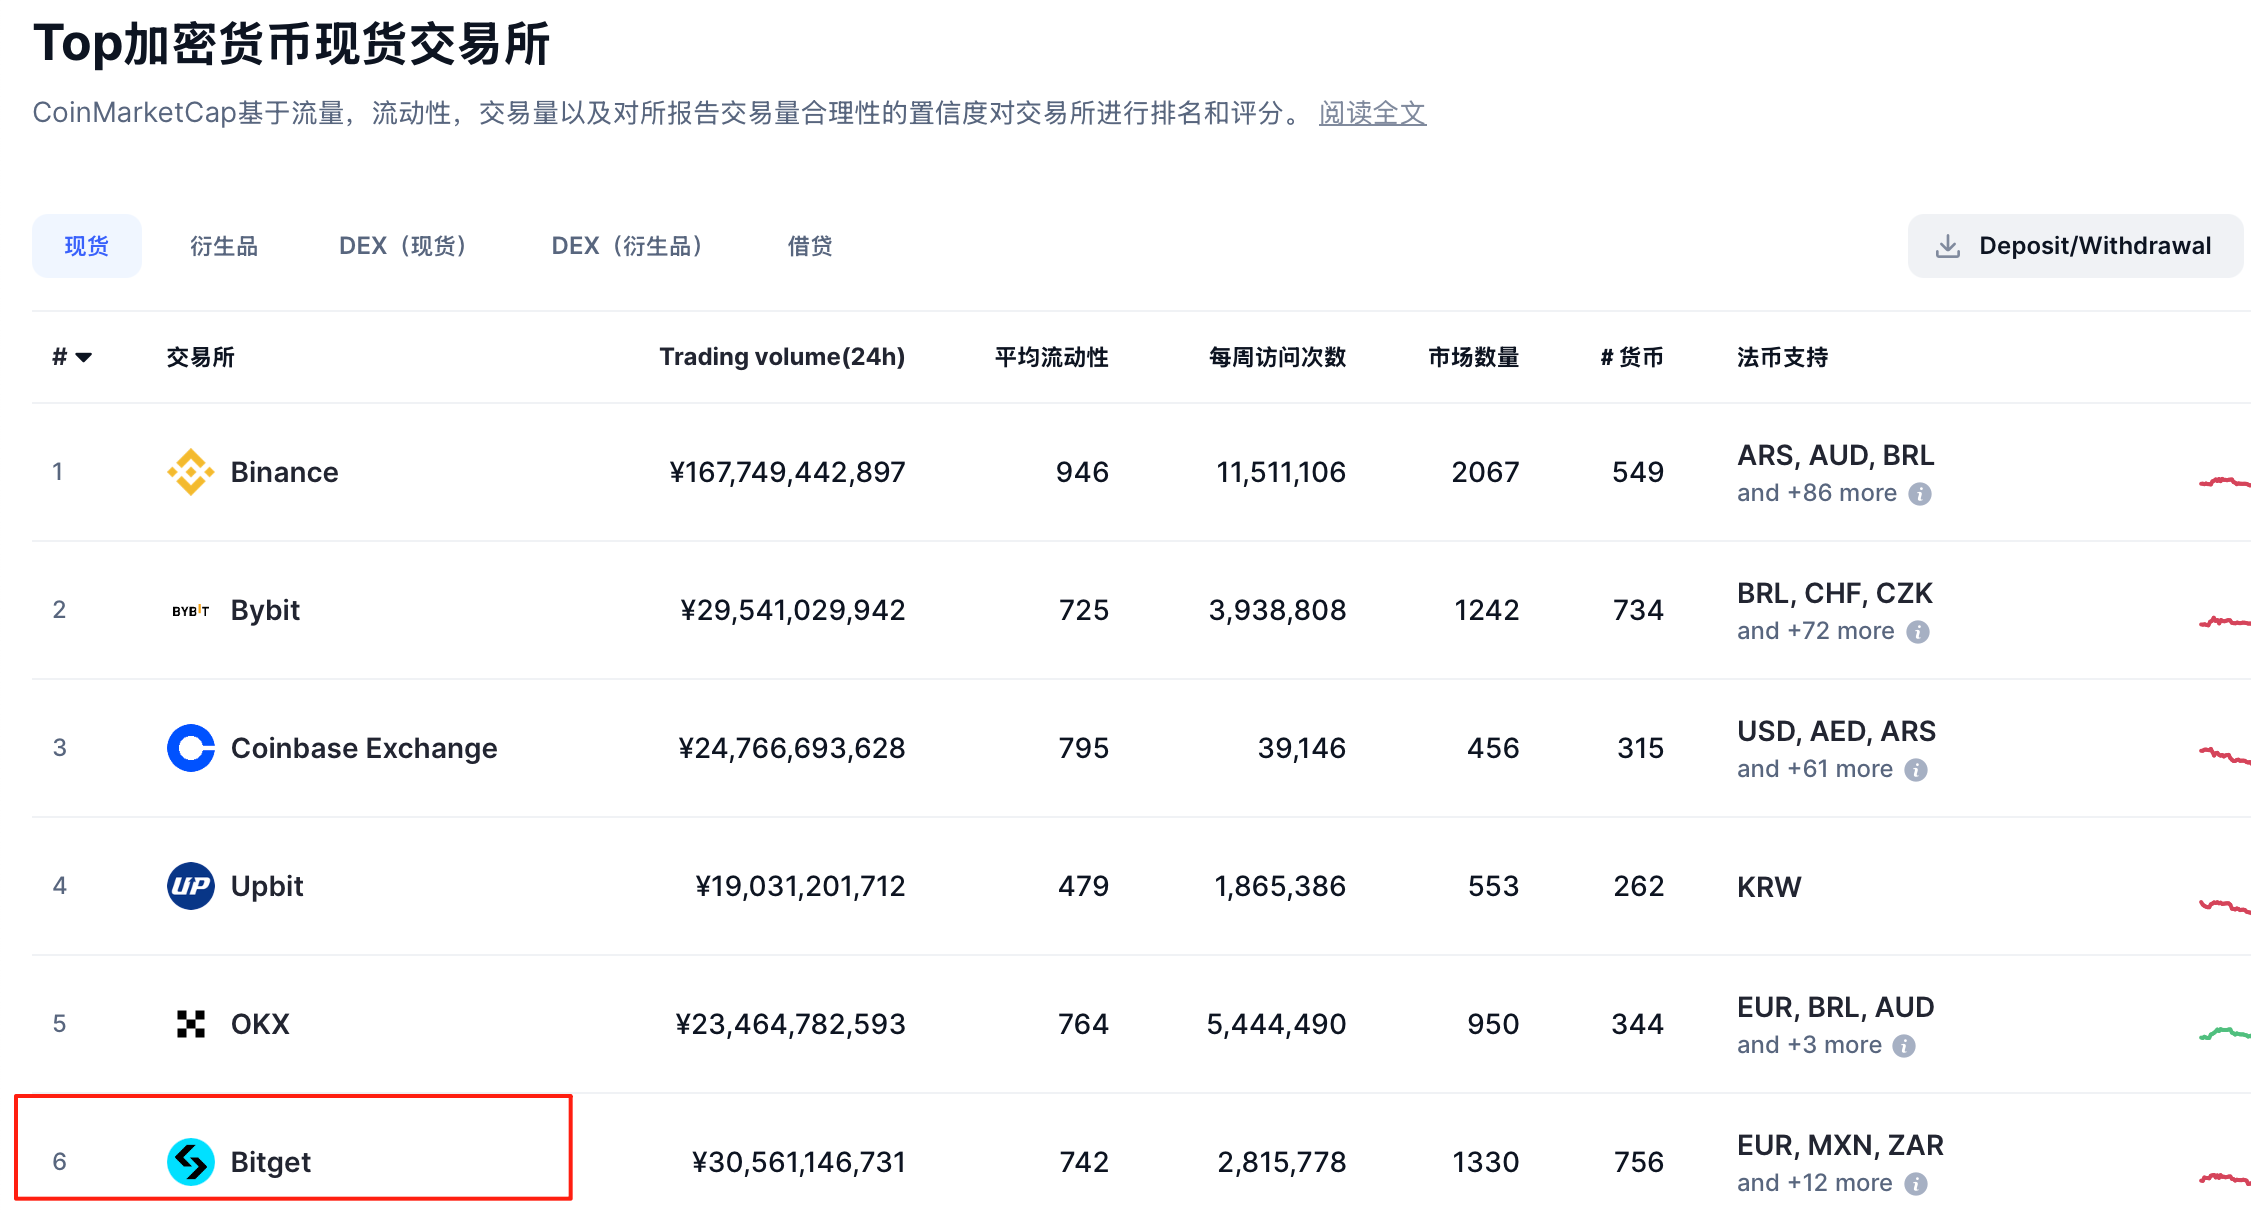Viewport: 2252px width, 1214px height.
Task: Click Bitget coin count 756
Action: [1639, 1162]
